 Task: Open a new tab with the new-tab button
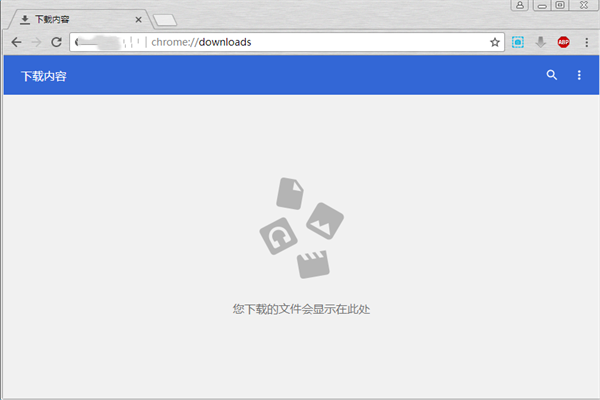(165, 20)
